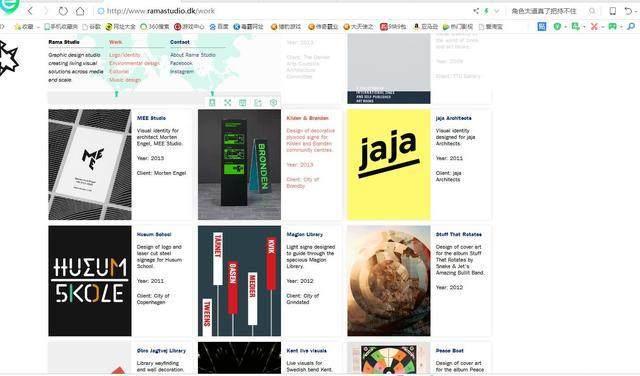Click the undo/restore arrow icon at top right

pos(628,11)
